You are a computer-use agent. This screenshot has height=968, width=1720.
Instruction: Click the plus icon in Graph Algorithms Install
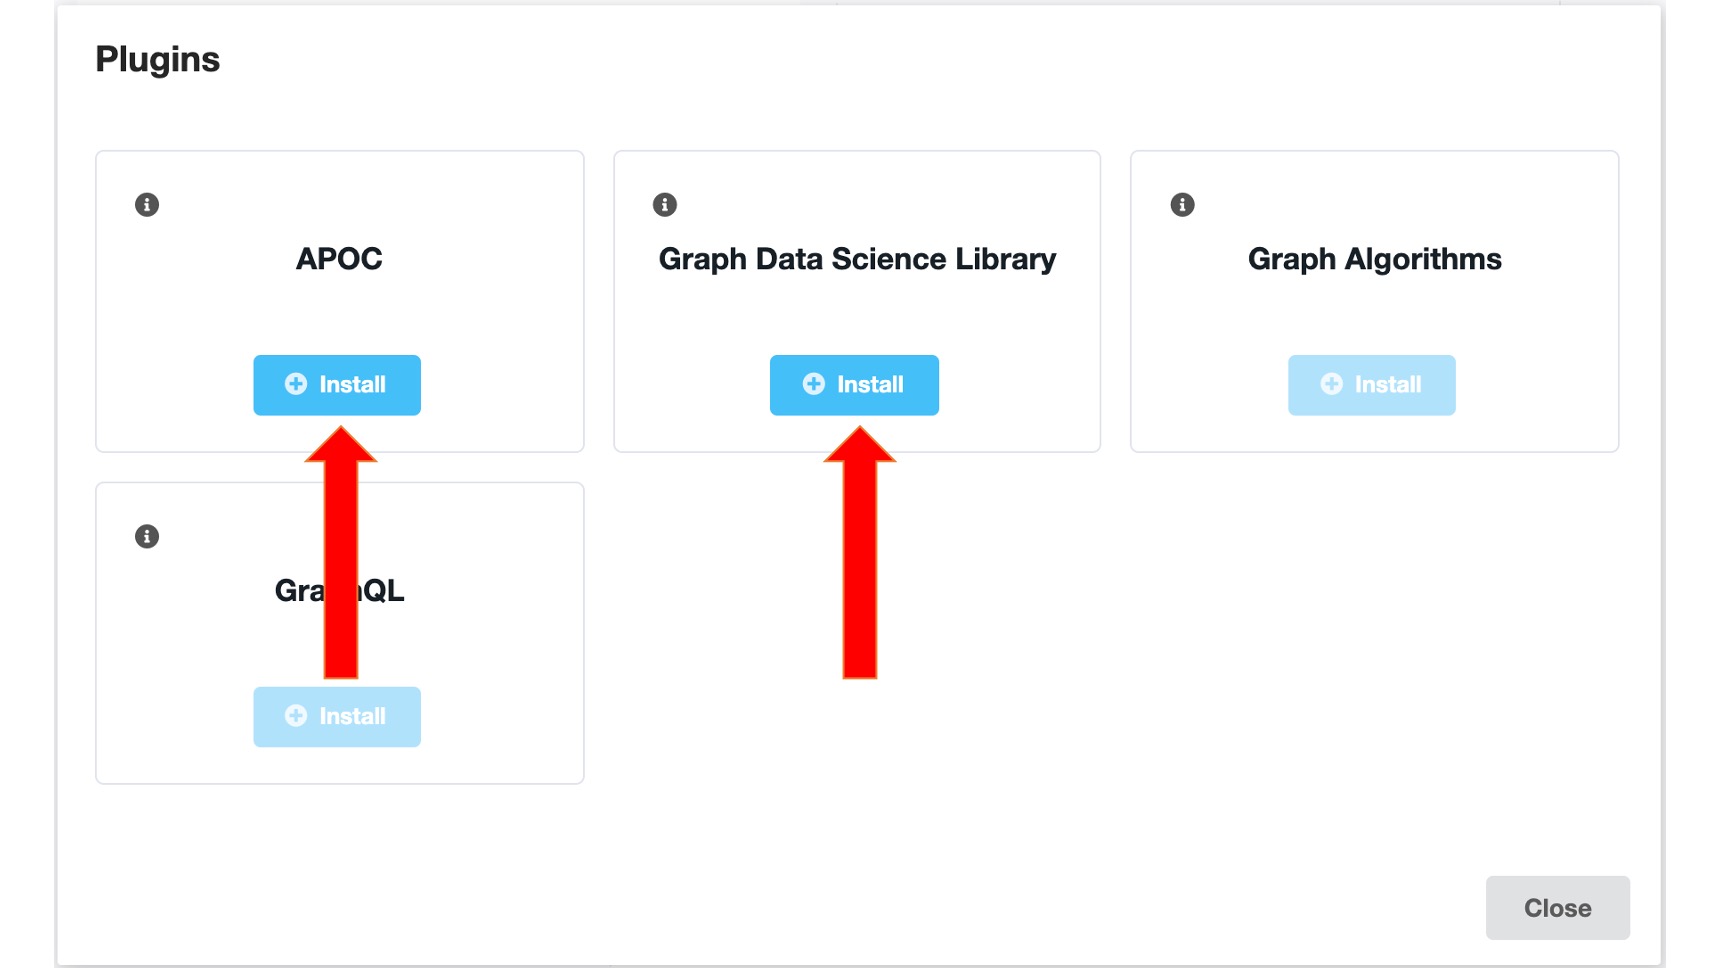point(1332,384)
